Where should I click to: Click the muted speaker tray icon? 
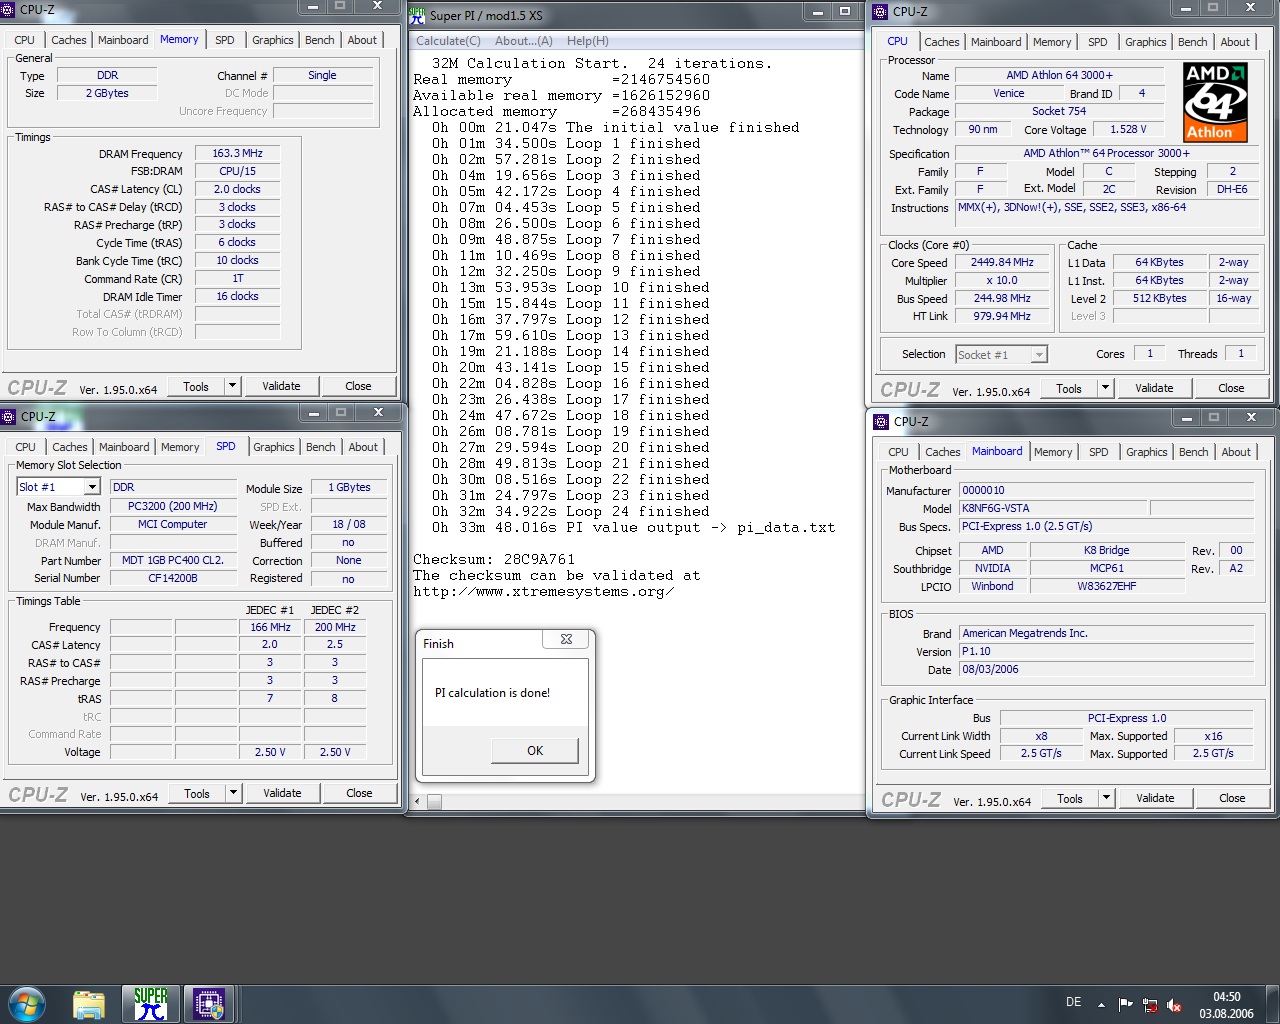1174,1005
